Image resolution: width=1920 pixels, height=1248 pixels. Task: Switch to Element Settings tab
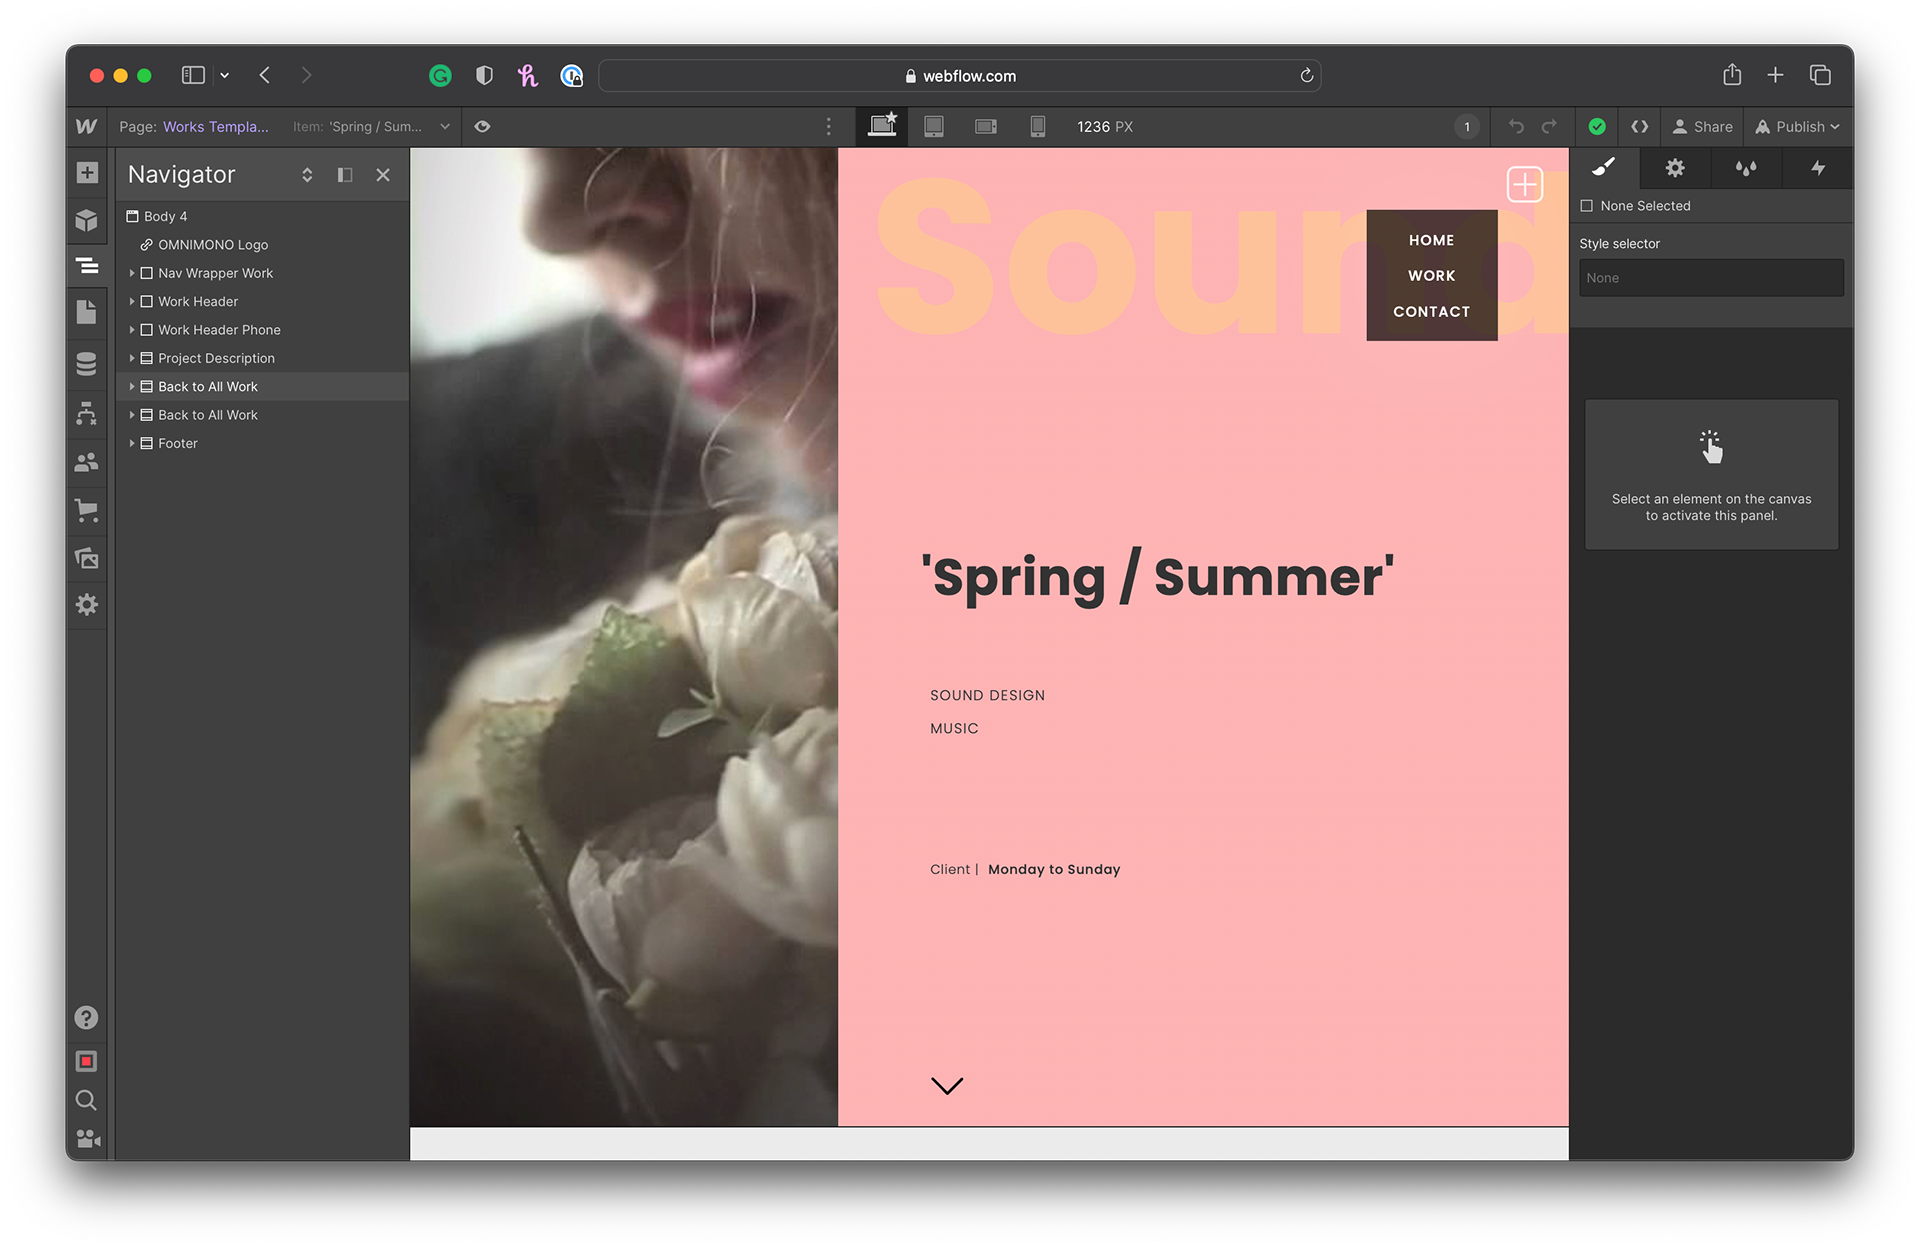pos(1675,168)
